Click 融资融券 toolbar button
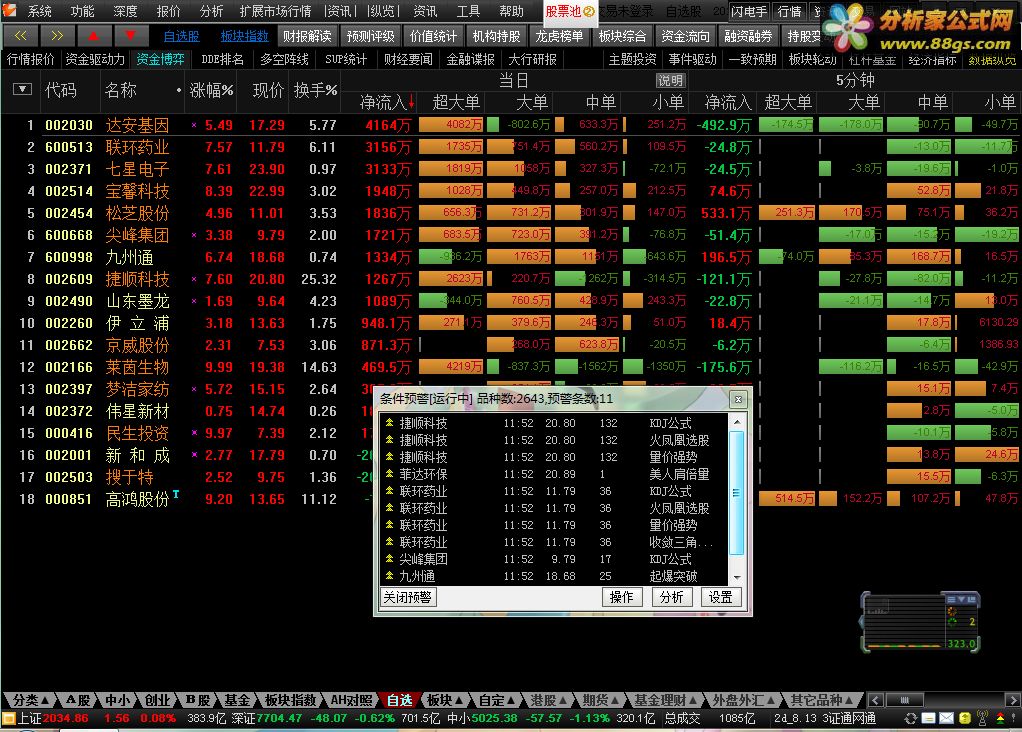The image size is (1022, 732). coord(748,36)
